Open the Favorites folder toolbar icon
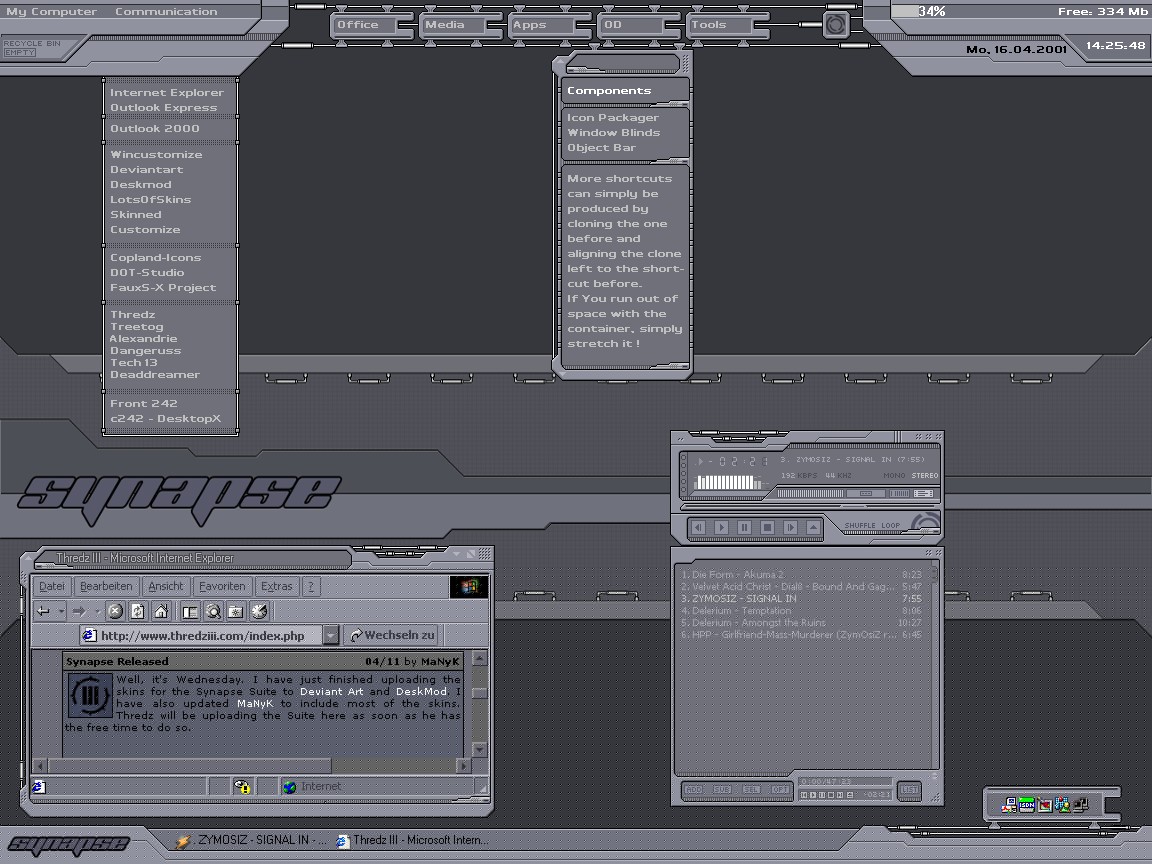Viewport: 1152px width, 864px height. click(236, 611)
